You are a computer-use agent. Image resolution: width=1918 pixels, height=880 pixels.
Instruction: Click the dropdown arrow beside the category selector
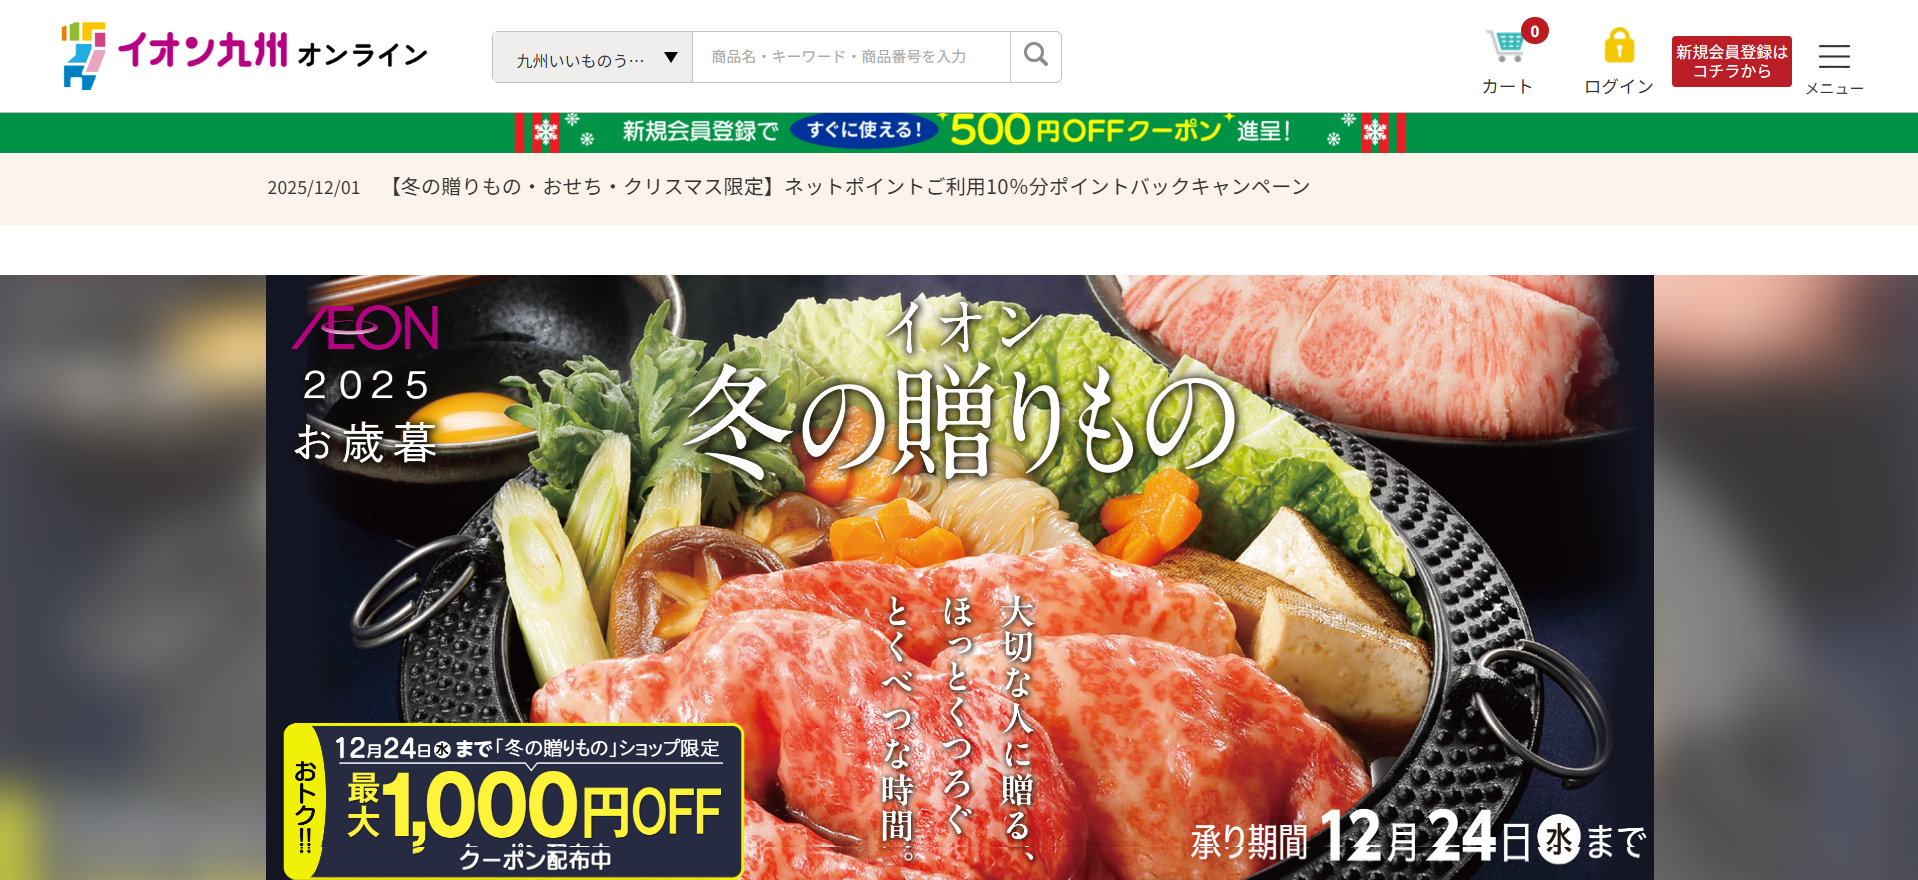(671, 58)
